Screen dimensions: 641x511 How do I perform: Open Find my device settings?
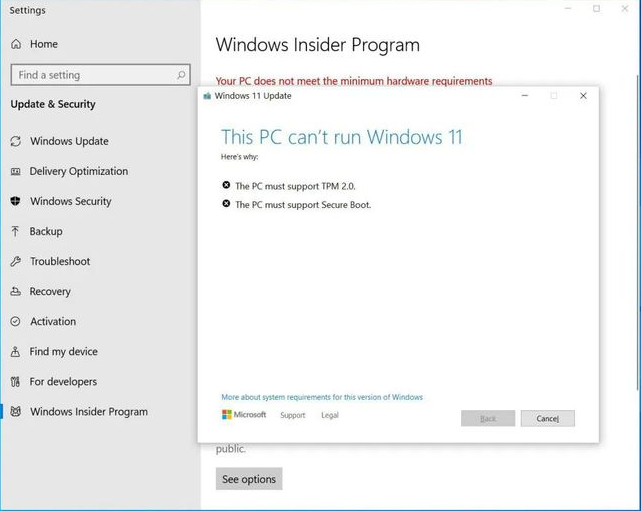(x=64, y=351)
